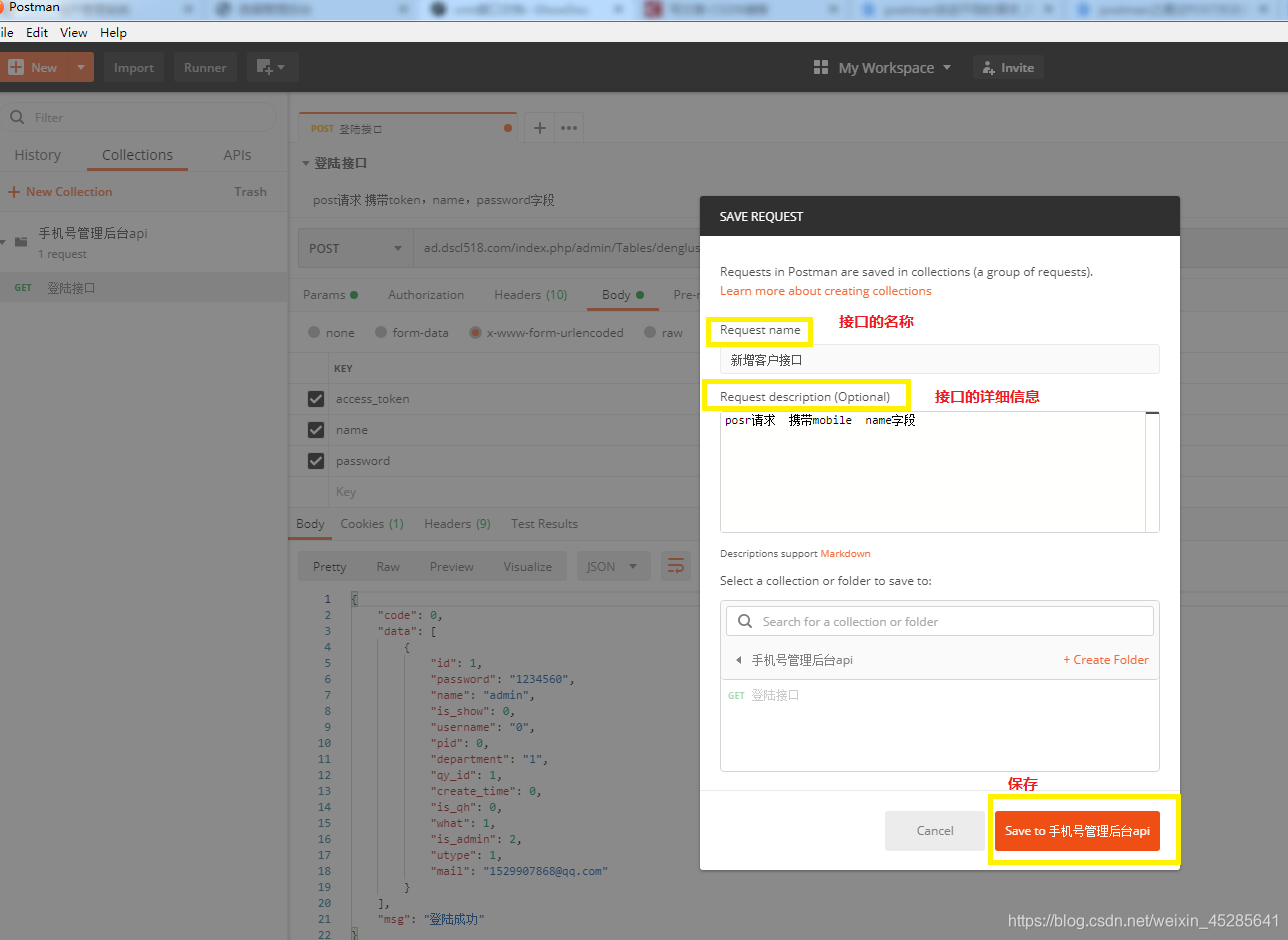
Task: Open the new window dropdown icon in toolbar
Action: pos(272,68)
